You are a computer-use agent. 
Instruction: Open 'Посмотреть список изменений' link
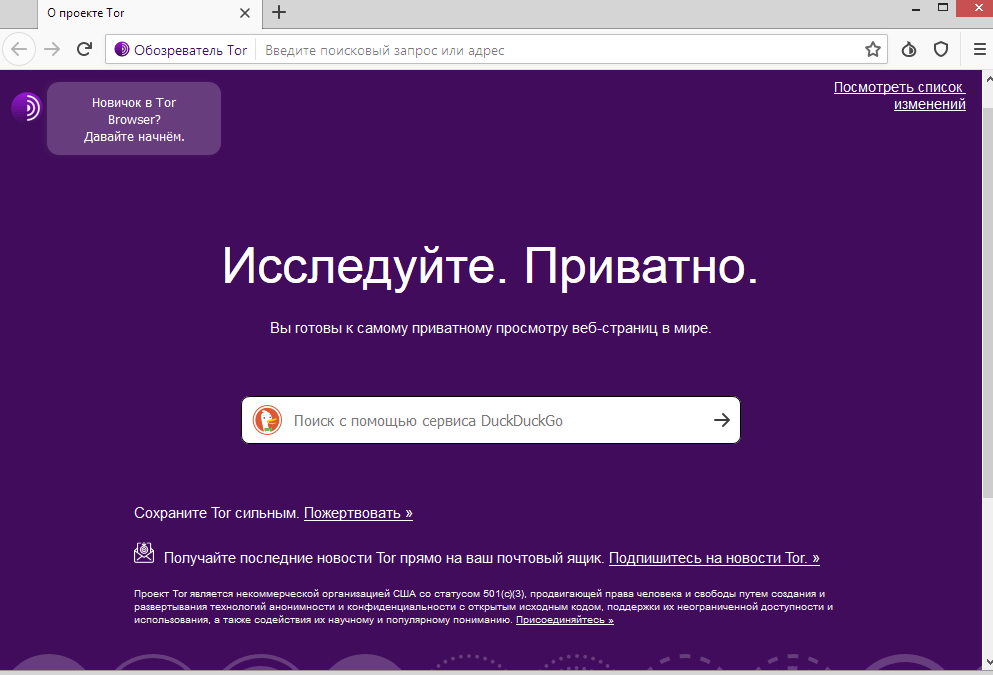(900, 96)
